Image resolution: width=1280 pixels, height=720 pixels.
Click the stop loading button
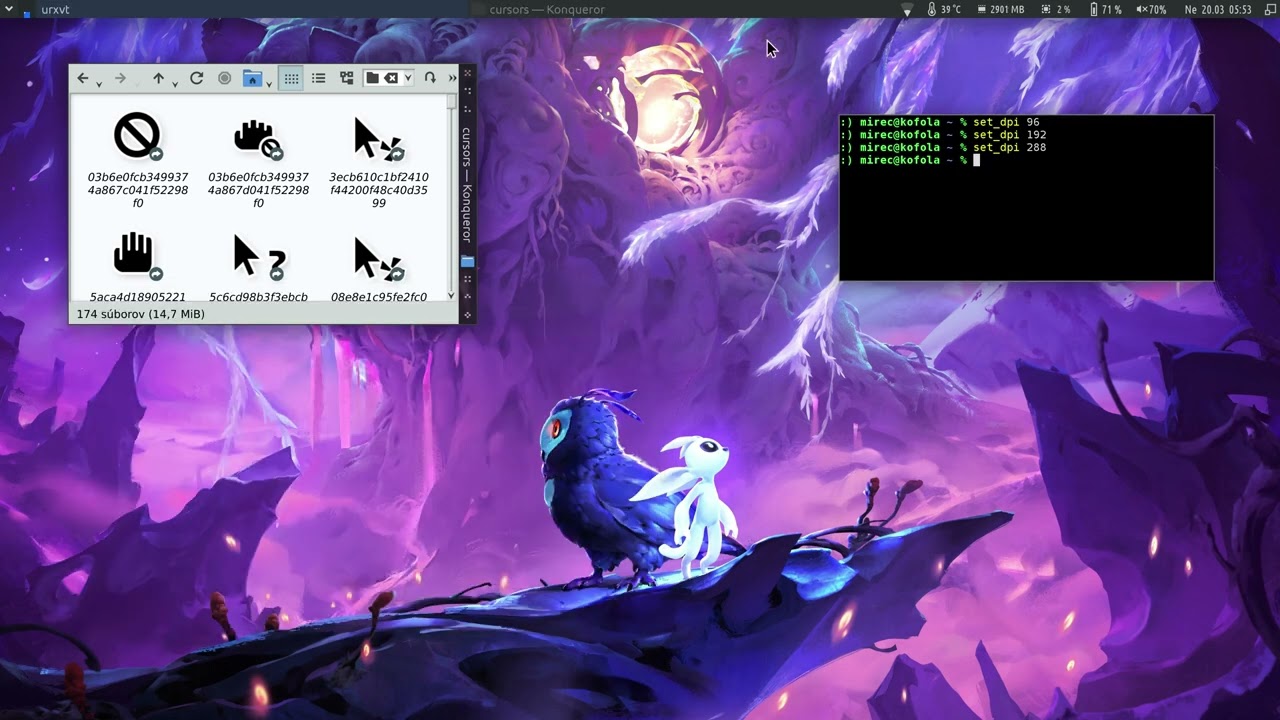224,78
